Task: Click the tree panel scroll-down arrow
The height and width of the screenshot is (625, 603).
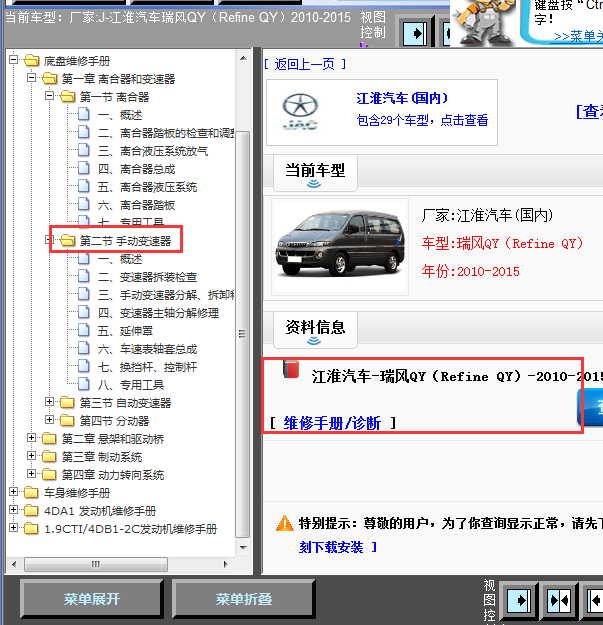Action: [243, 548]
